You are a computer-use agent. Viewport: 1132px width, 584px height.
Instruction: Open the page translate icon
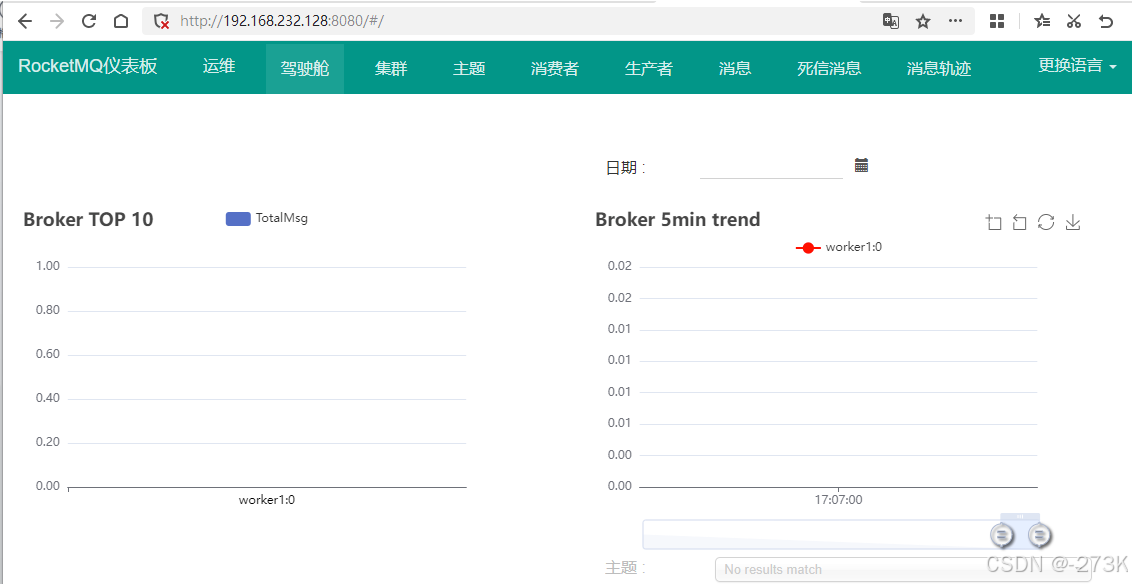click(x=891, y=21)
